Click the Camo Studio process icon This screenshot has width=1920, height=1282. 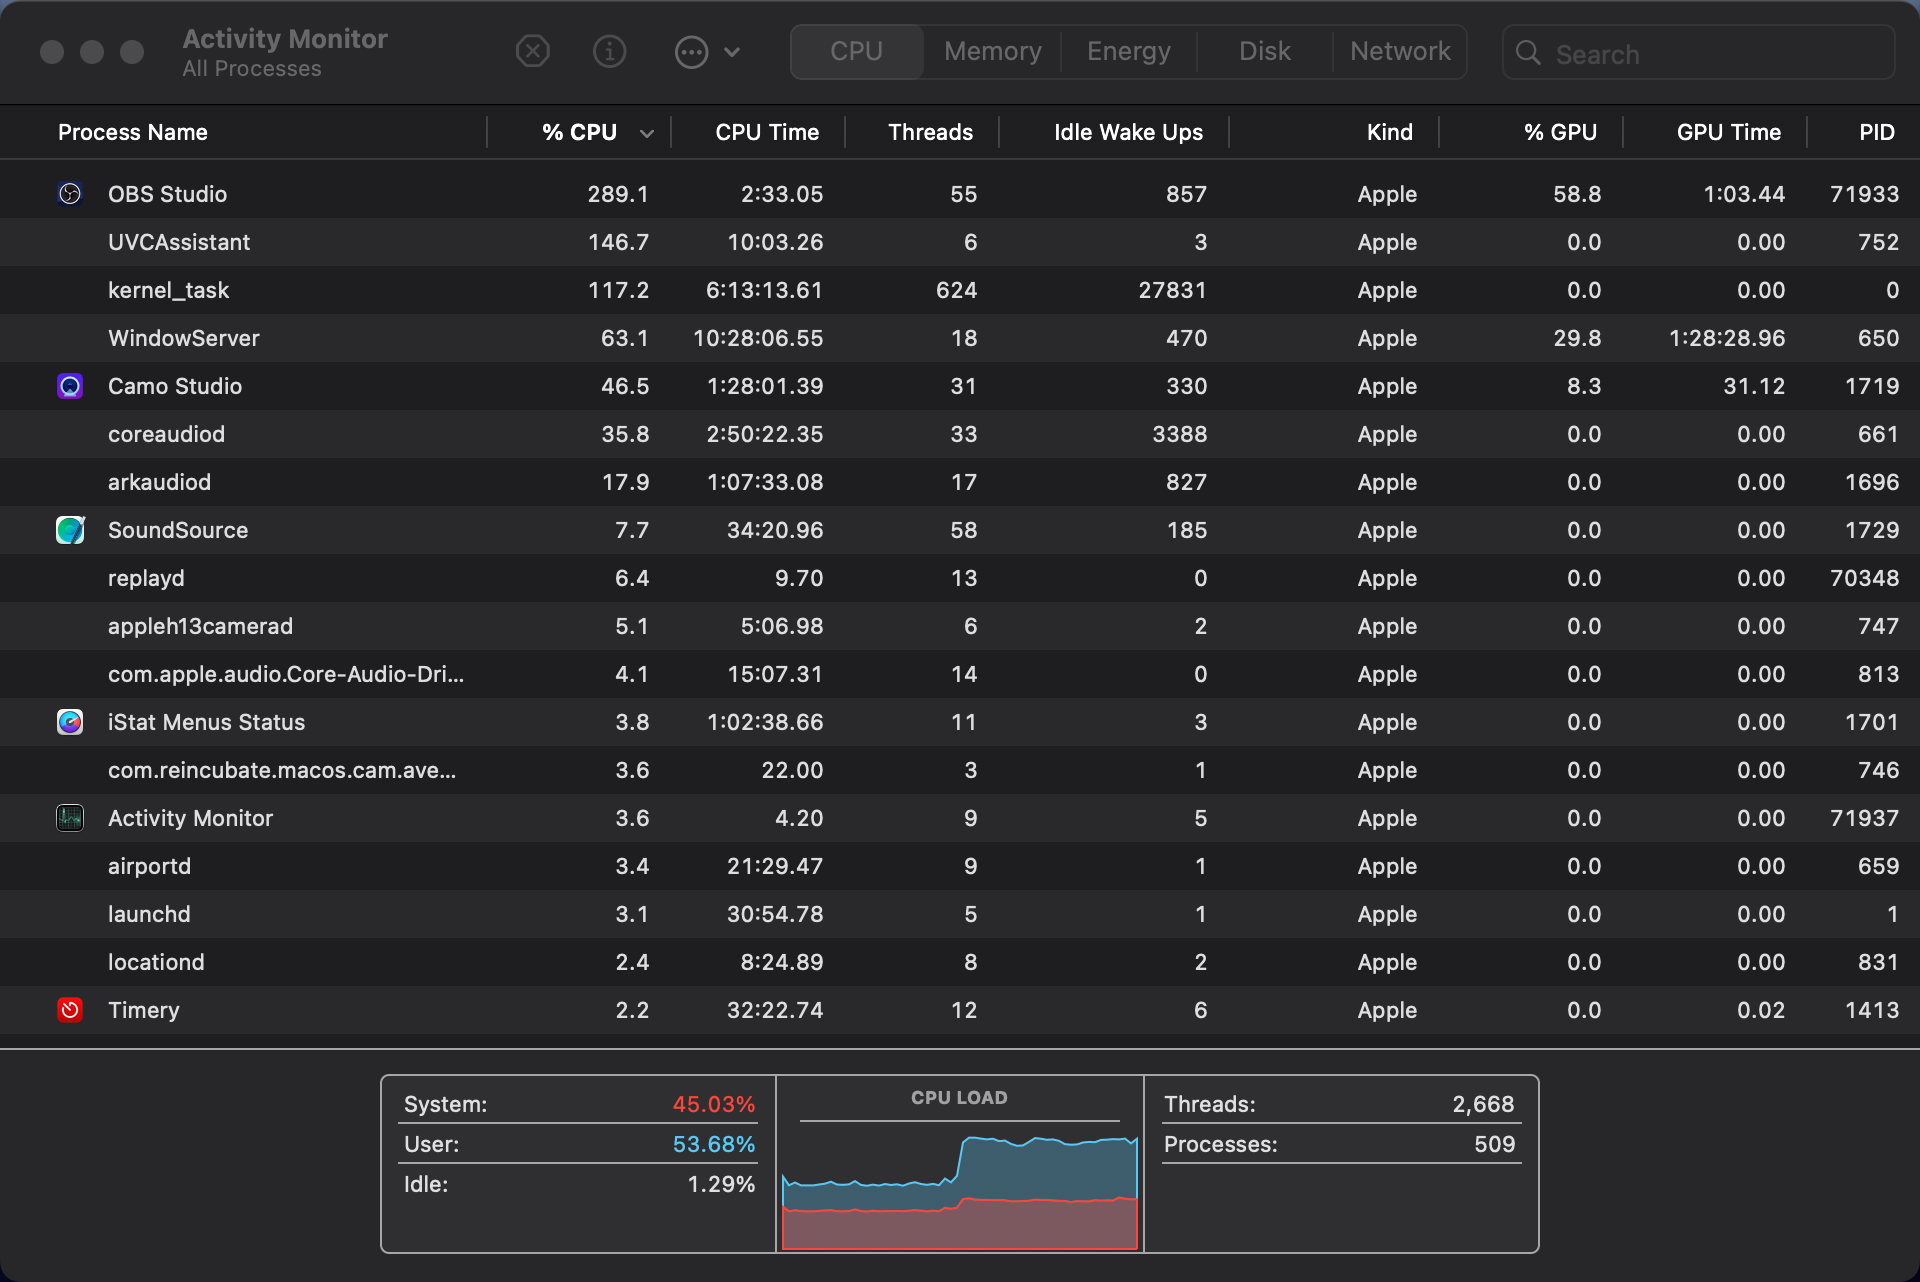coord(69,386)
